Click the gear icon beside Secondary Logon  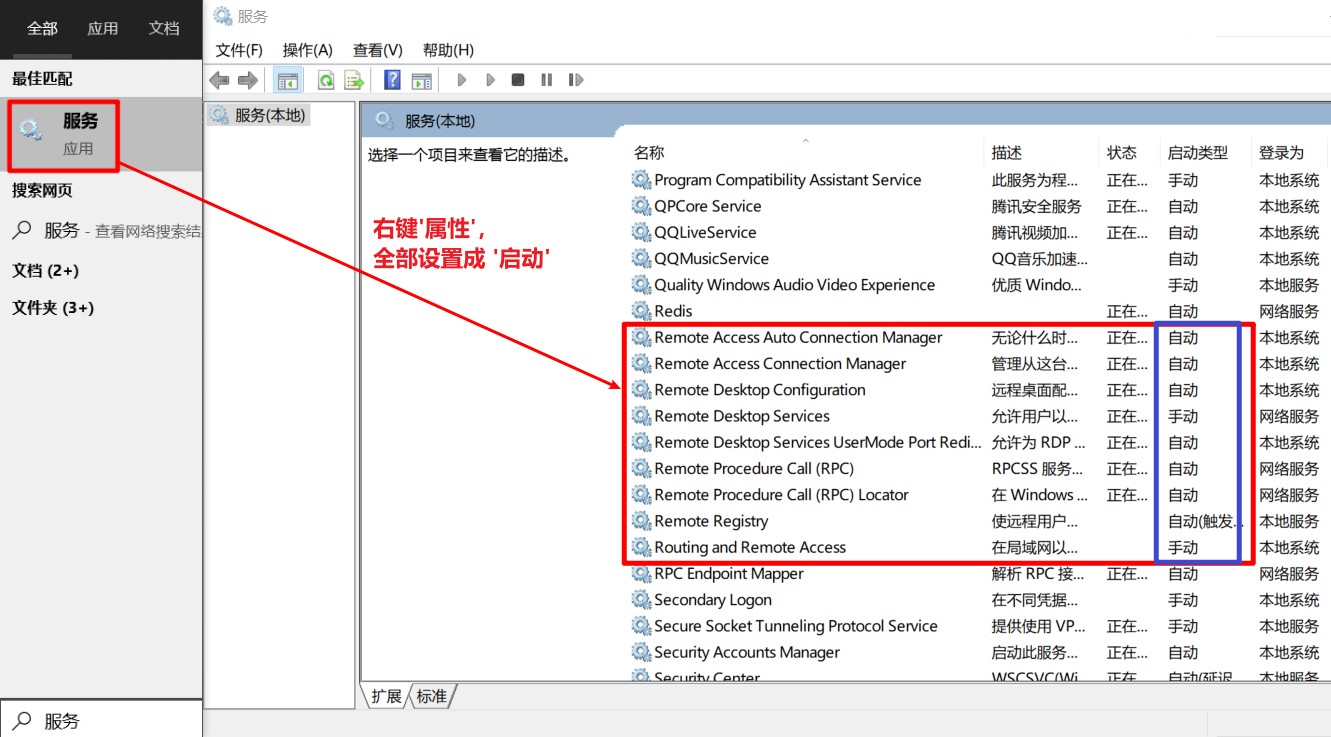[641, 600]
